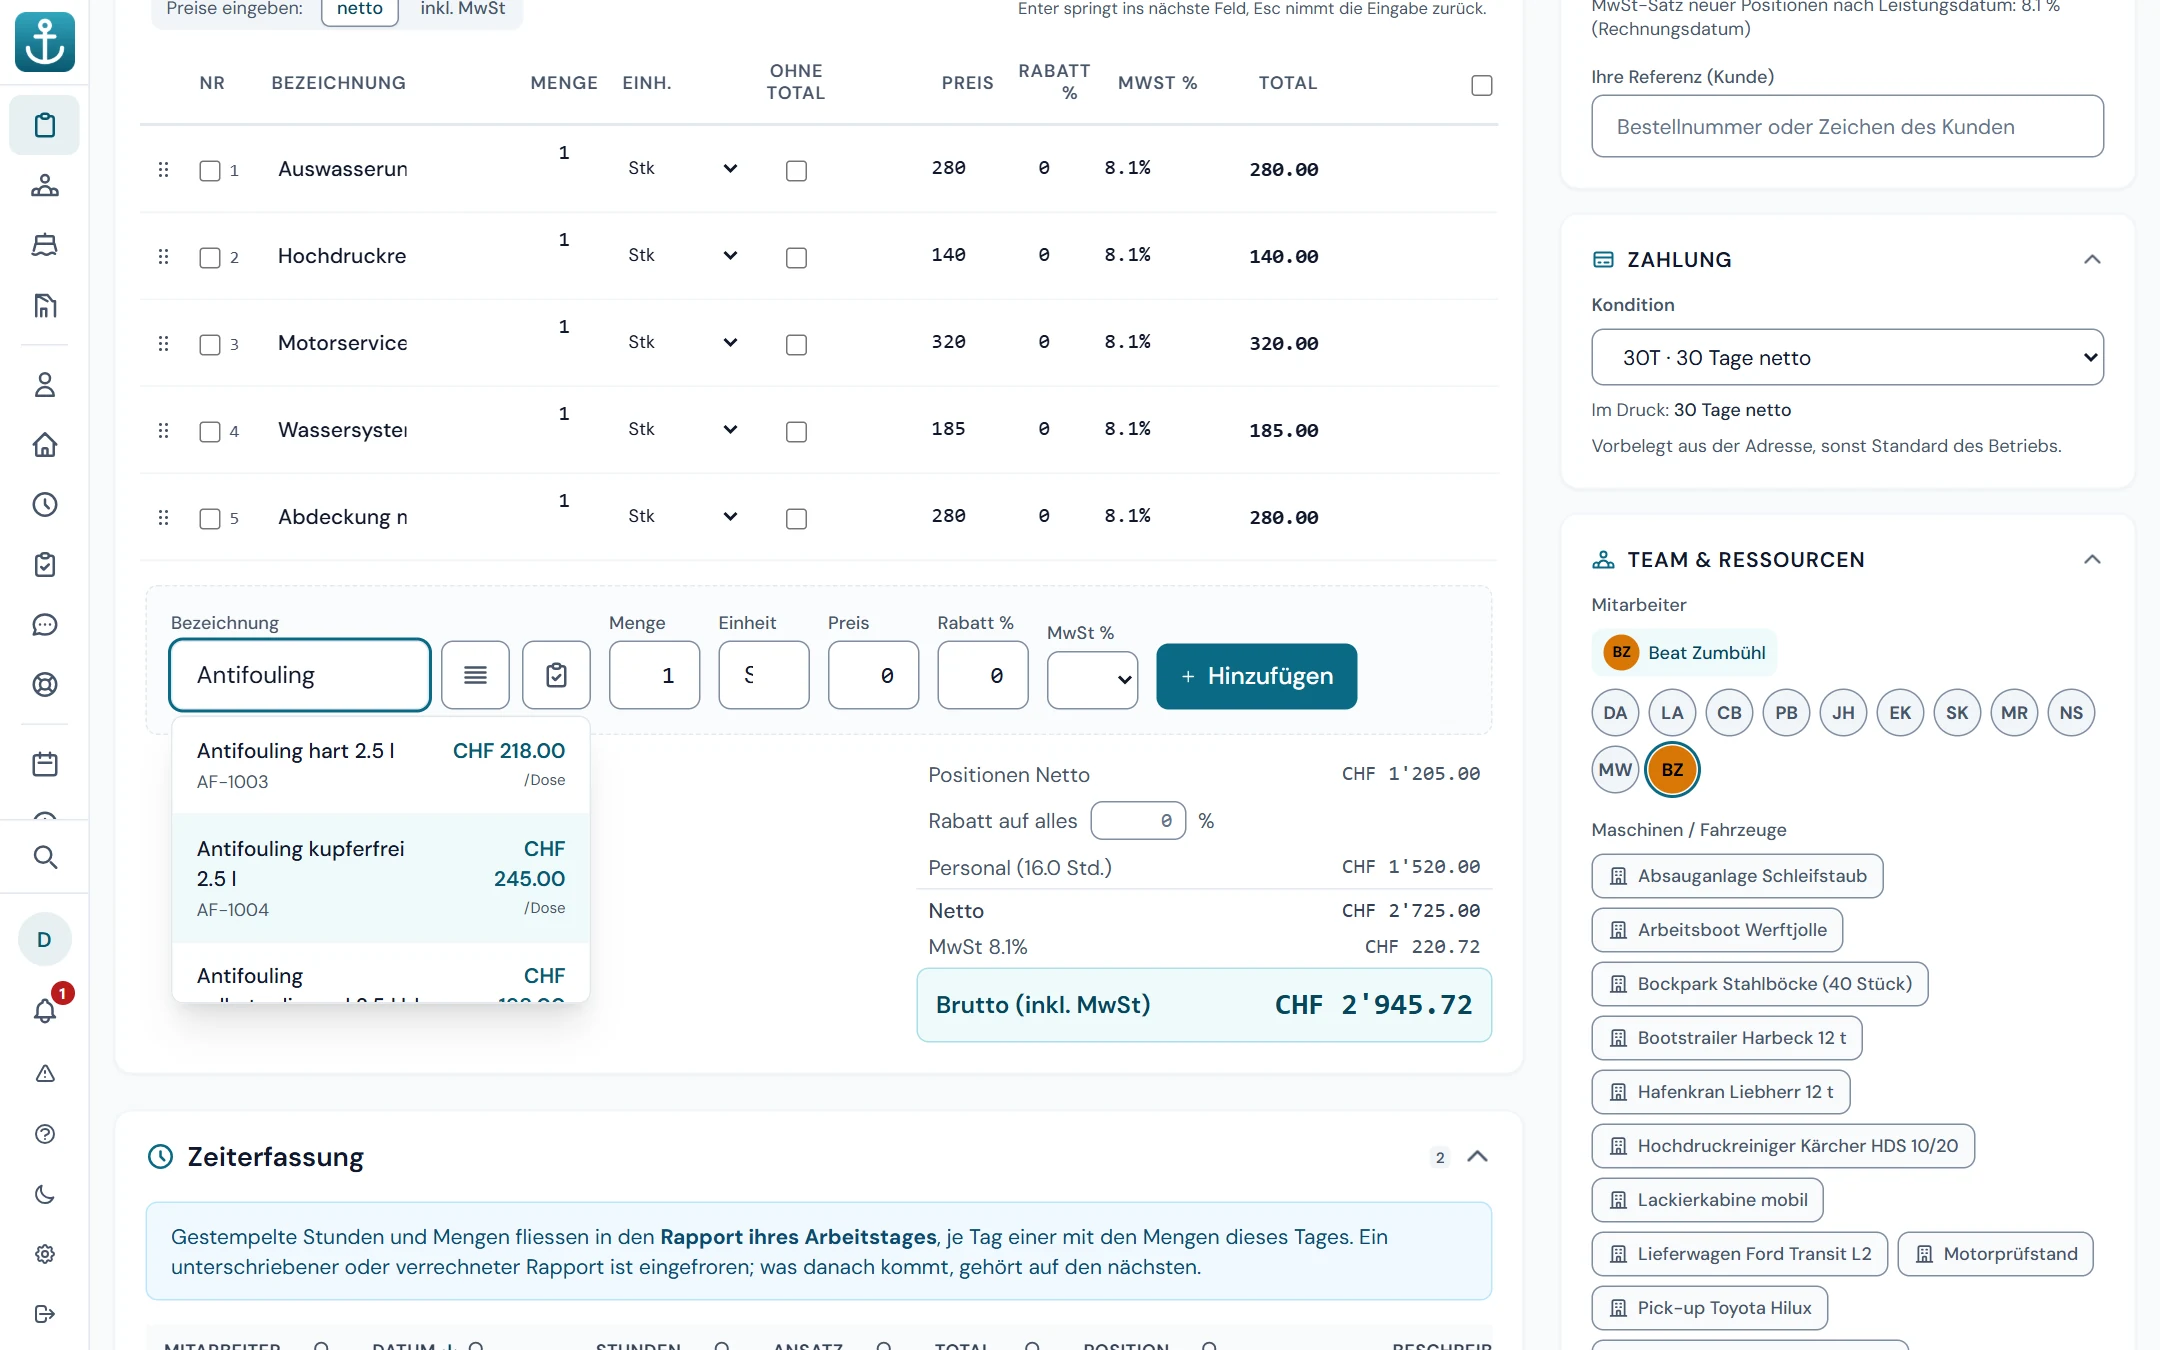Collapse the Zeiterfassung section
Viewport: 2160px width, 1350px height.
tap(1477, 1157)
